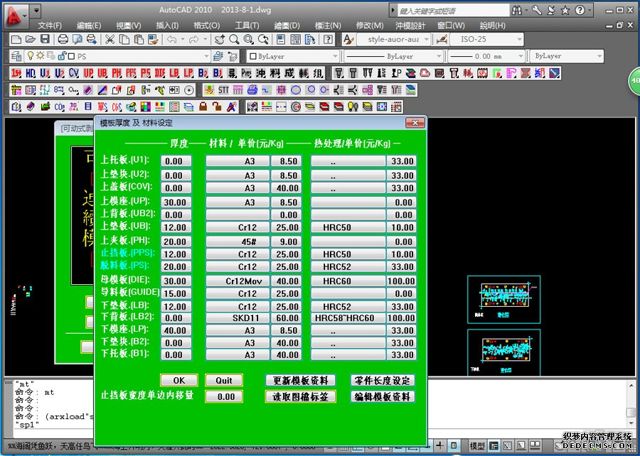Viewport: 640px width, 456px height.
Task: Open the 視圖(V) menu
Action: (x=128, y=26)
